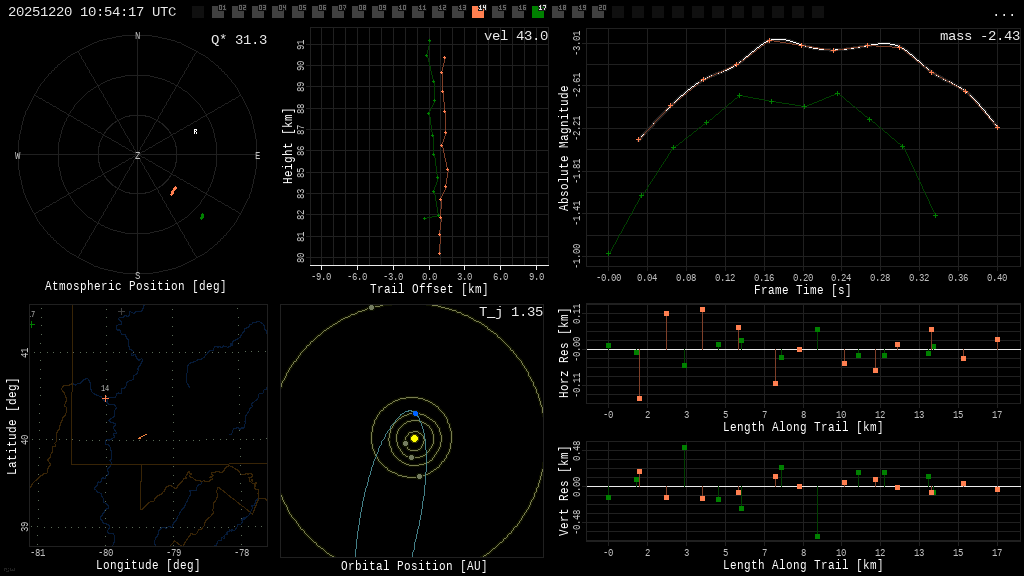This screenshot has height=576, width=1024.
Task: Toggle the gray station 20 indicator
Action: (598, 12)
